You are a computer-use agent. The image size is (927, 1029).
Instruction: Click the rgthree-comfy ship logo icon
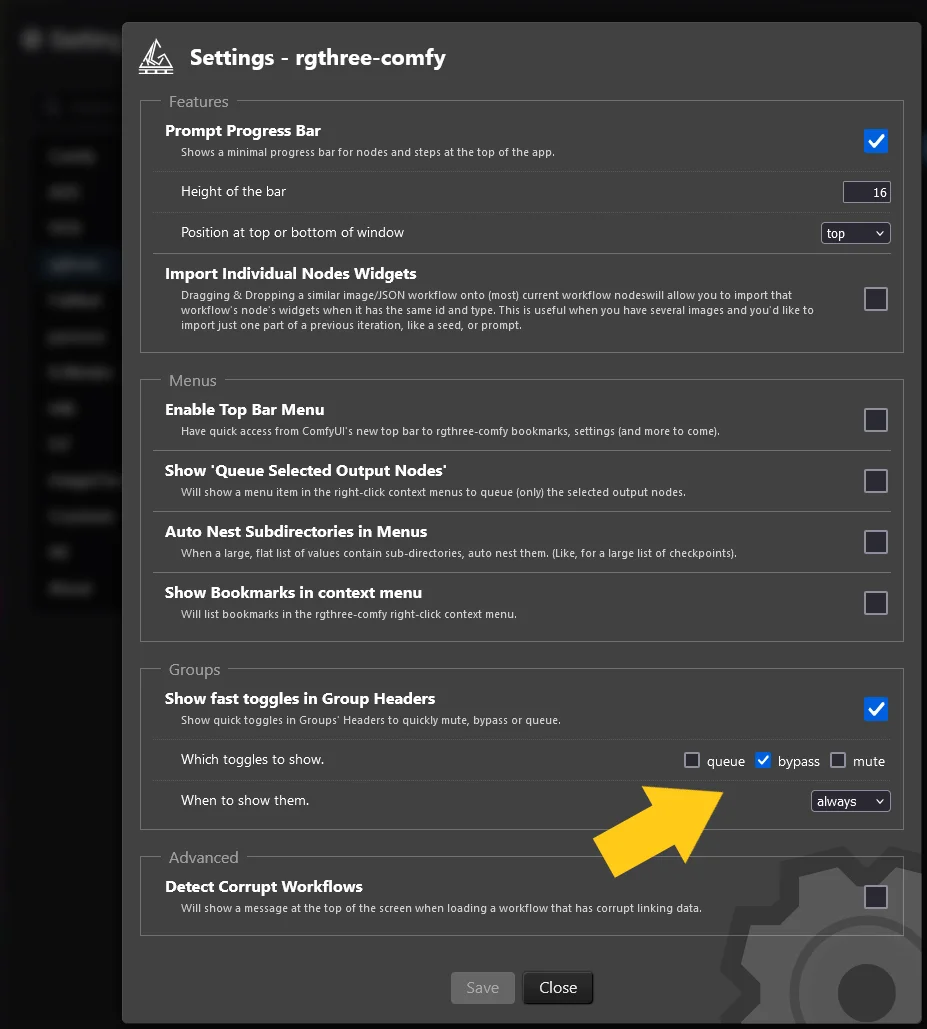[156, 57]
